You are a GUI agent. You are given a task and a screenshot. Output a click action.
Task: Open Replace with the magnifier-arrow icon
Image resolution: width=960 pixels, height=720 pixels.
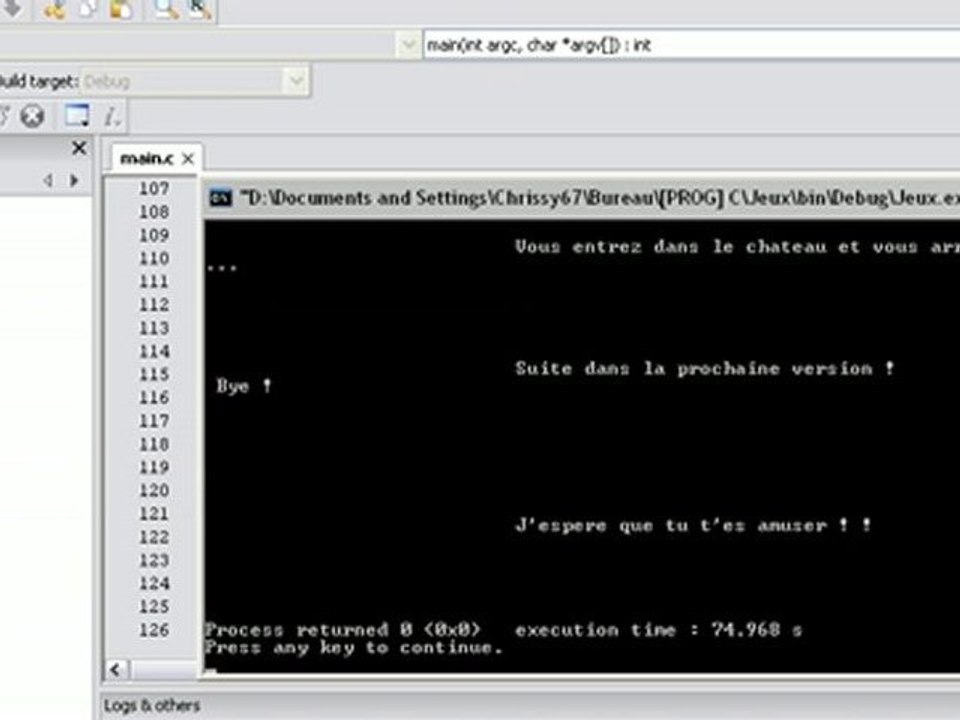200,9
